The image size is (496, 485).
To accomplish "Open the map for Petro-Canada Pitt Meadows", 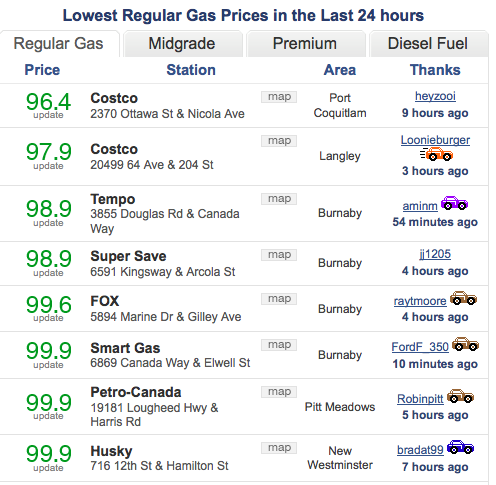I will click(279, 392).
